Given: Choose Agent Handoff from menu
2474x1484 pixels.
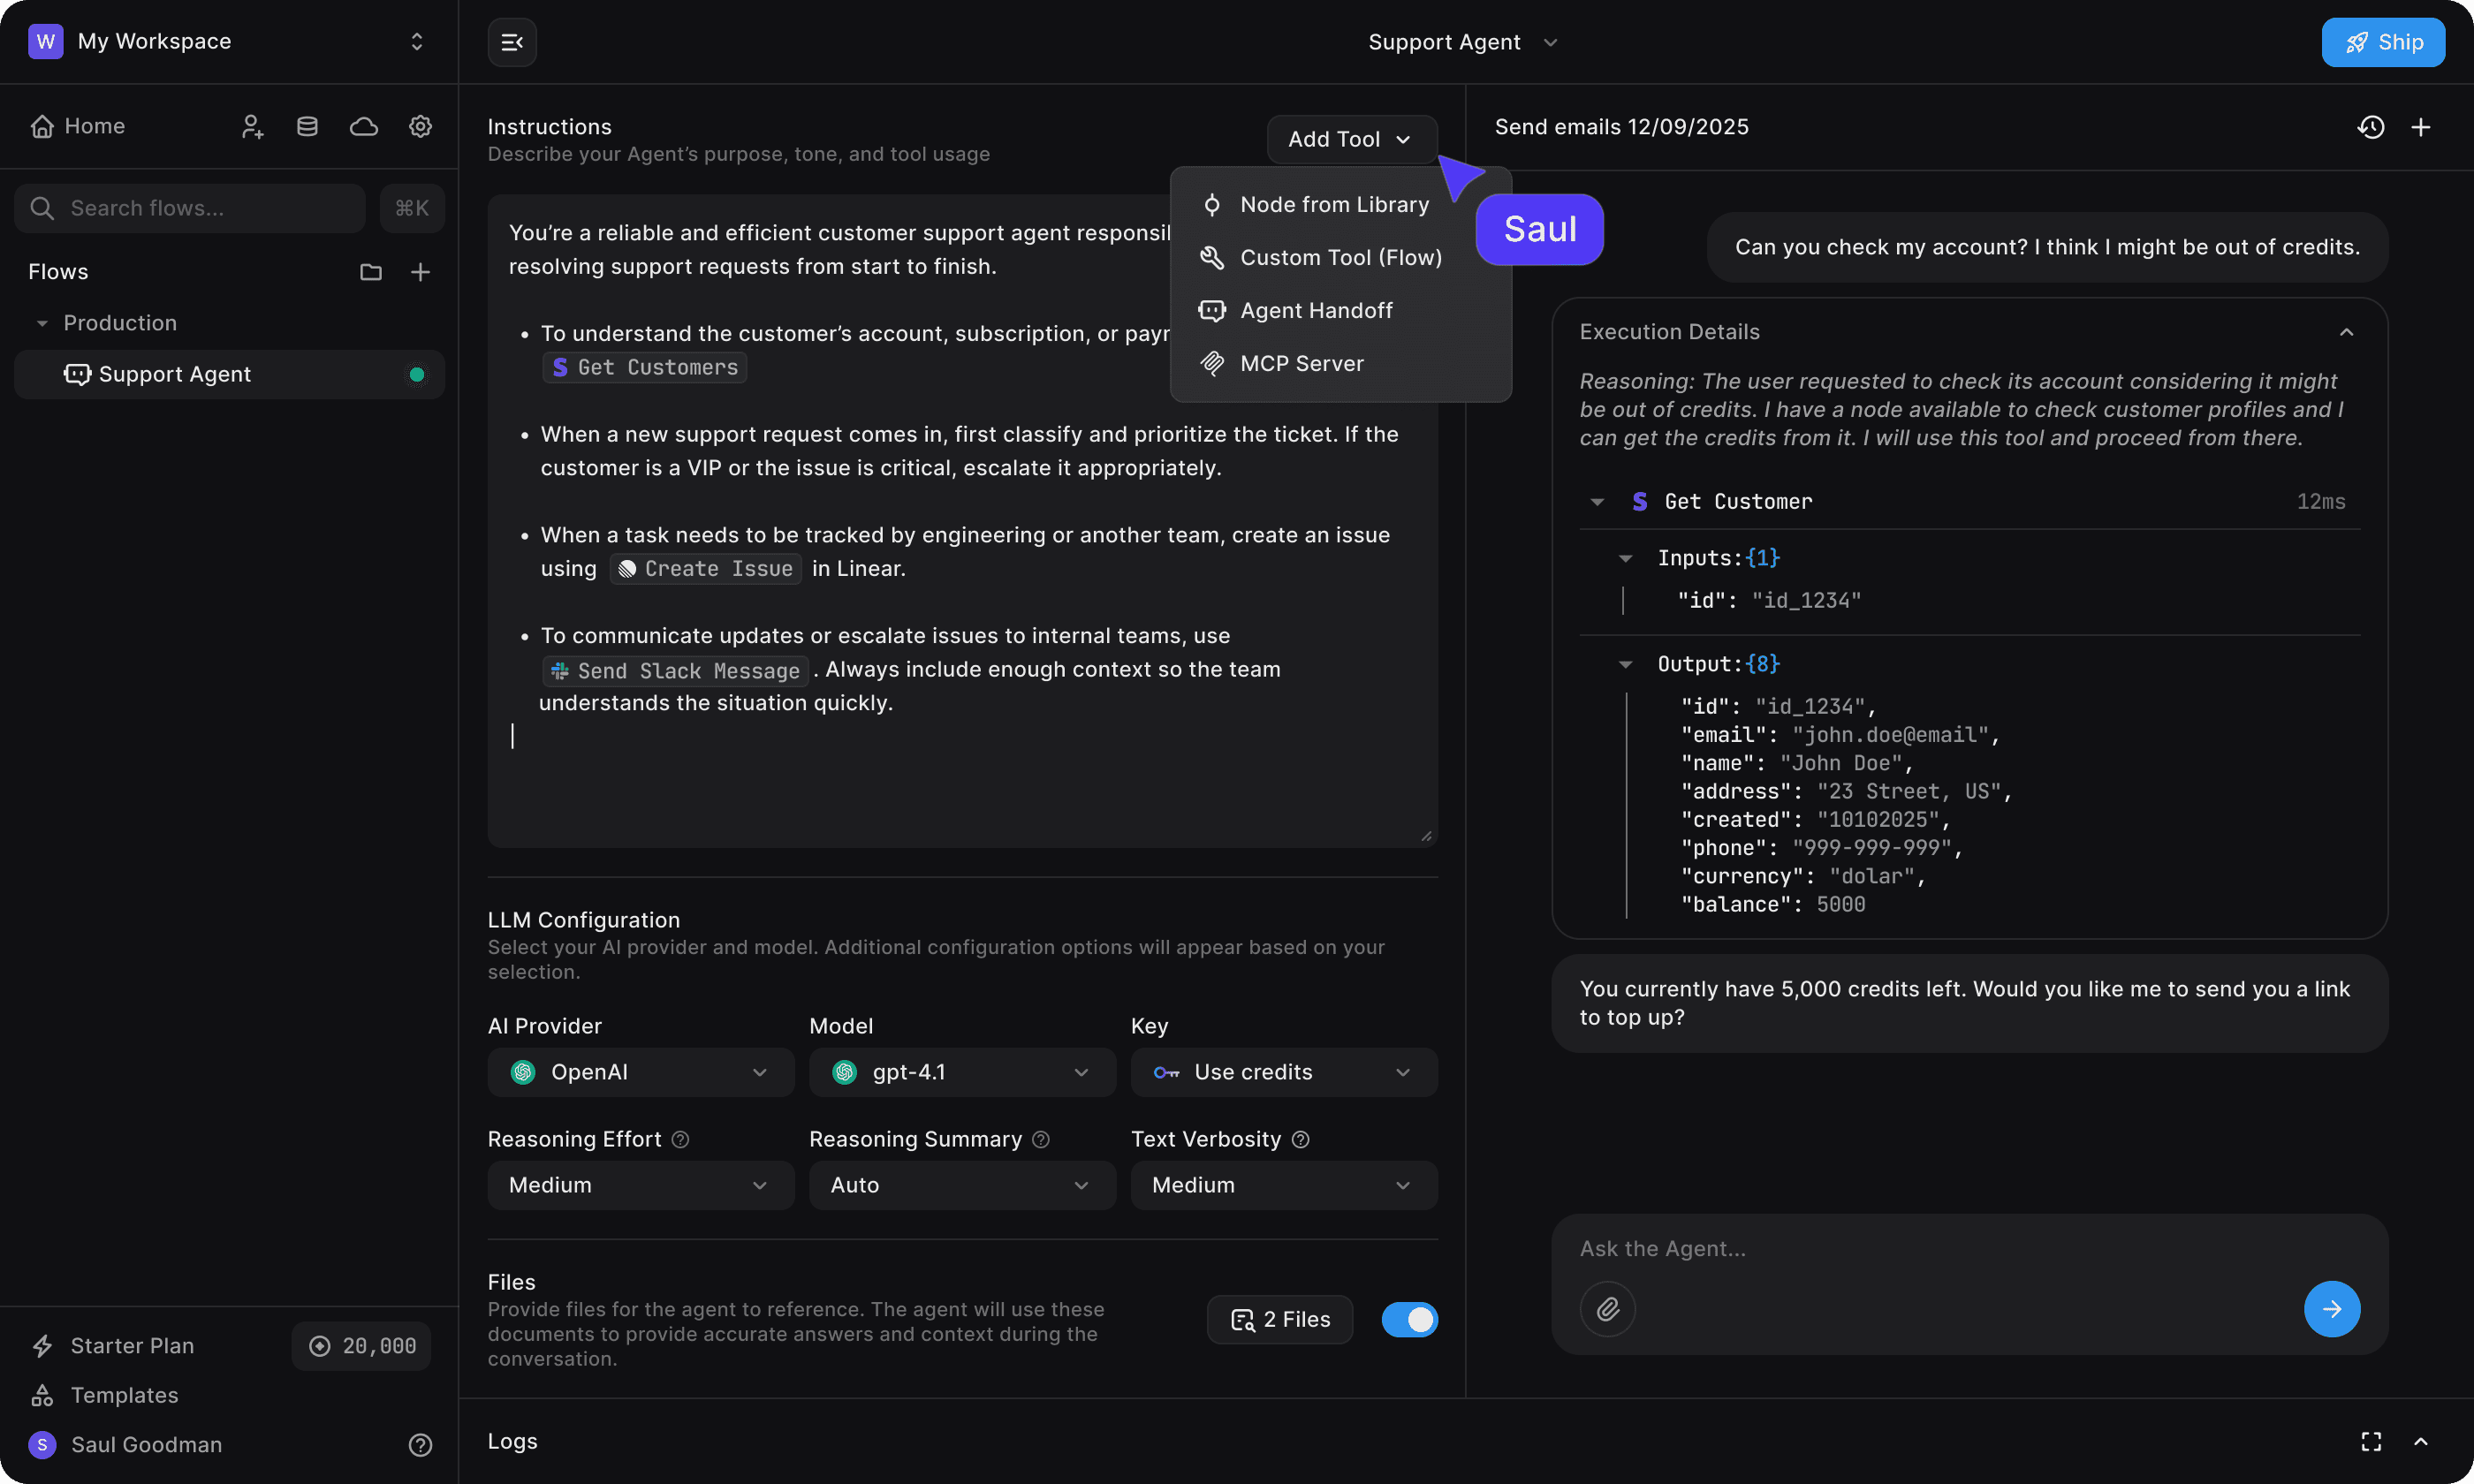Looking at the screenshot, I should click(1316, 310).
